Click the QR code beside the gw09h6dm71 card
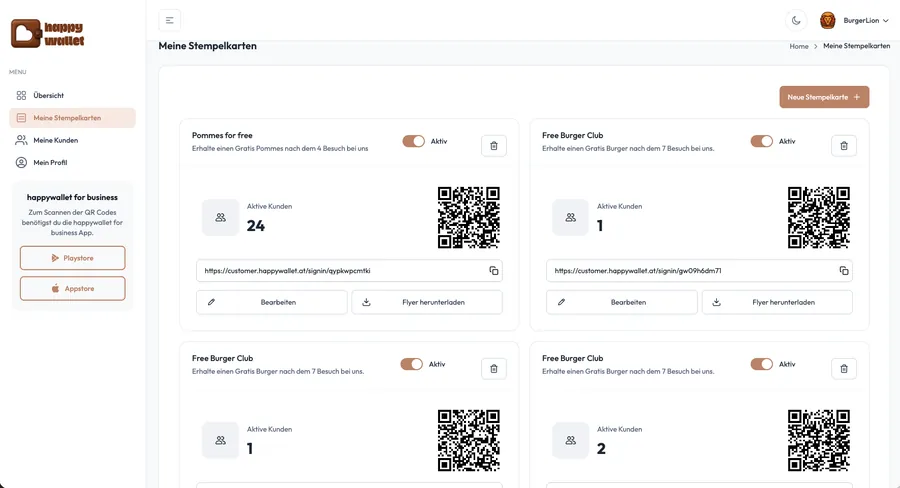The image size is (900, 488). tap(818, 217)
